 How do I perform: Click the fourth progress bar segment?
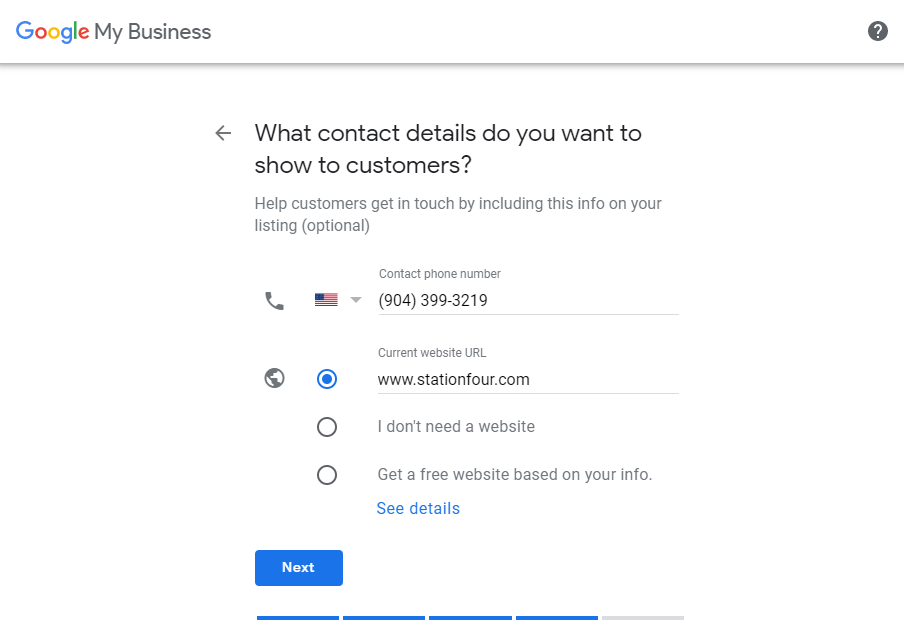557,618
